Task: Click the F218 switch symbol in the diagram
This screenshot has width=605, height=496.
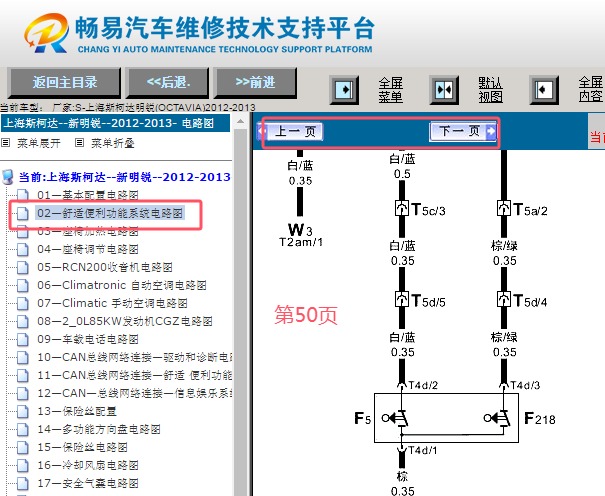Action: click(x=499, y=418)
